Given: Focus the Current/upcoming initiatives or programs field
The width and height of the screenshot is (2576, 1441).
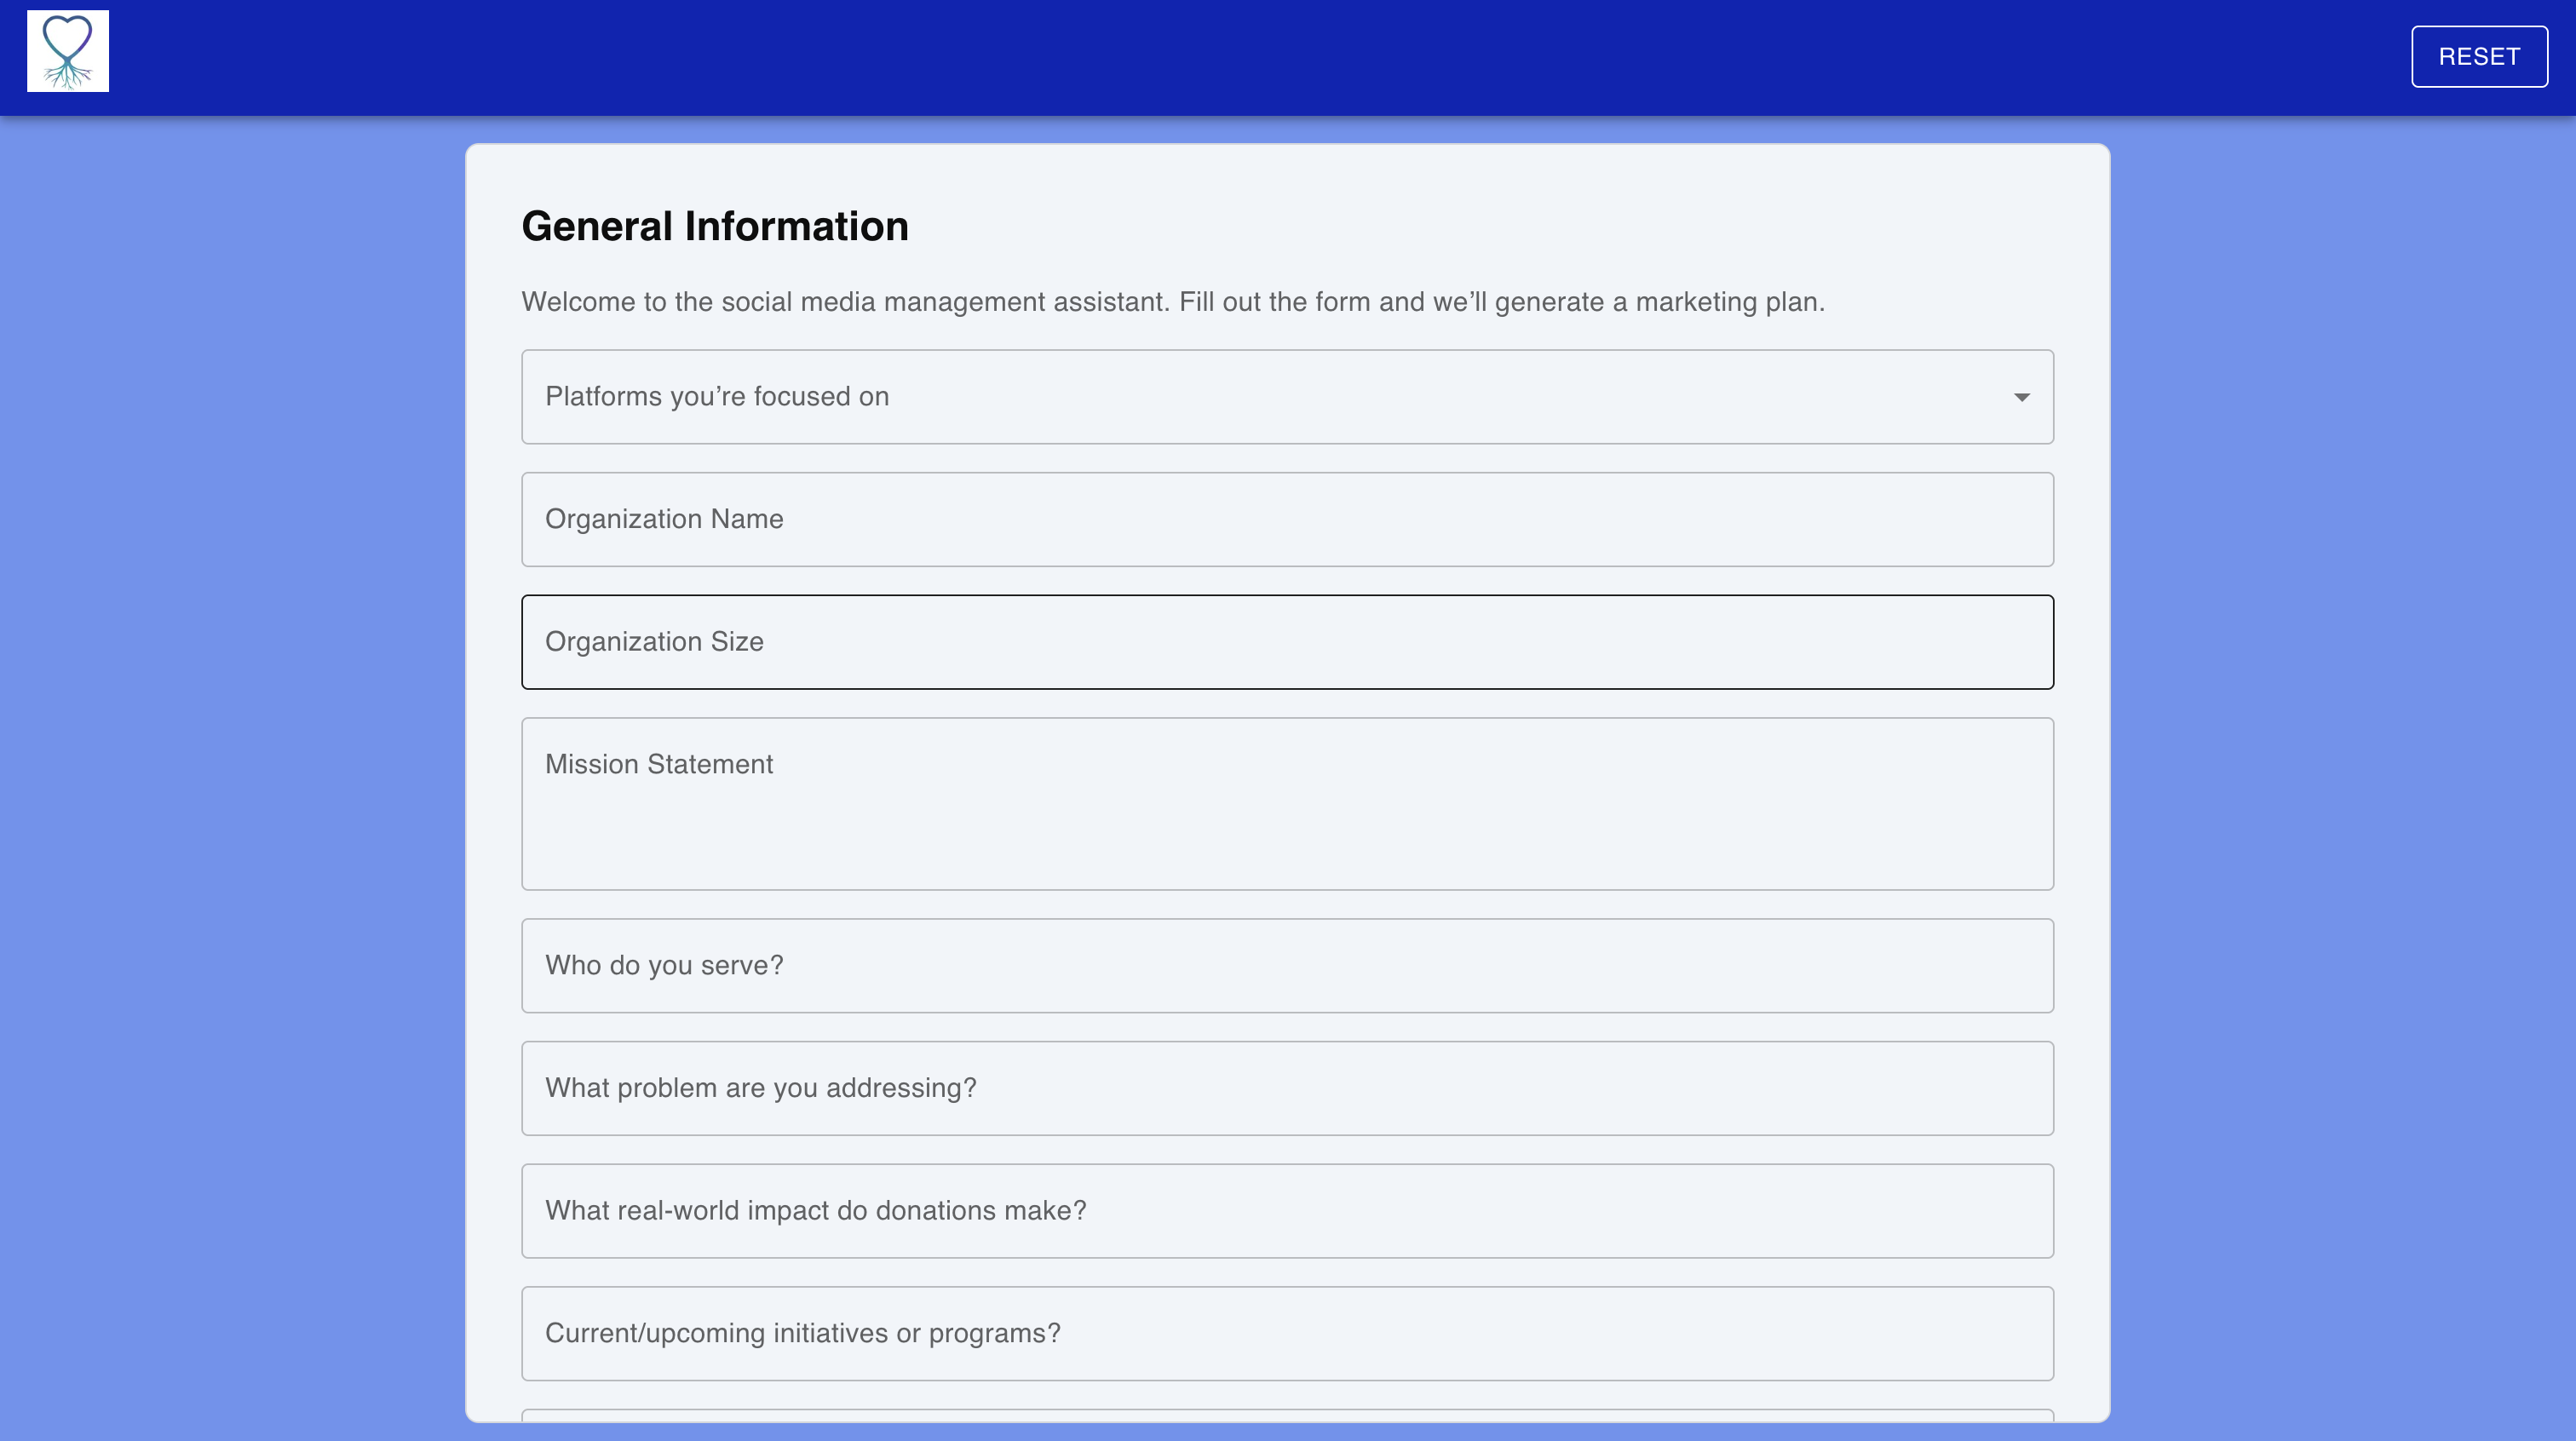Looking at the screenshot, I should [1287, 1334].
